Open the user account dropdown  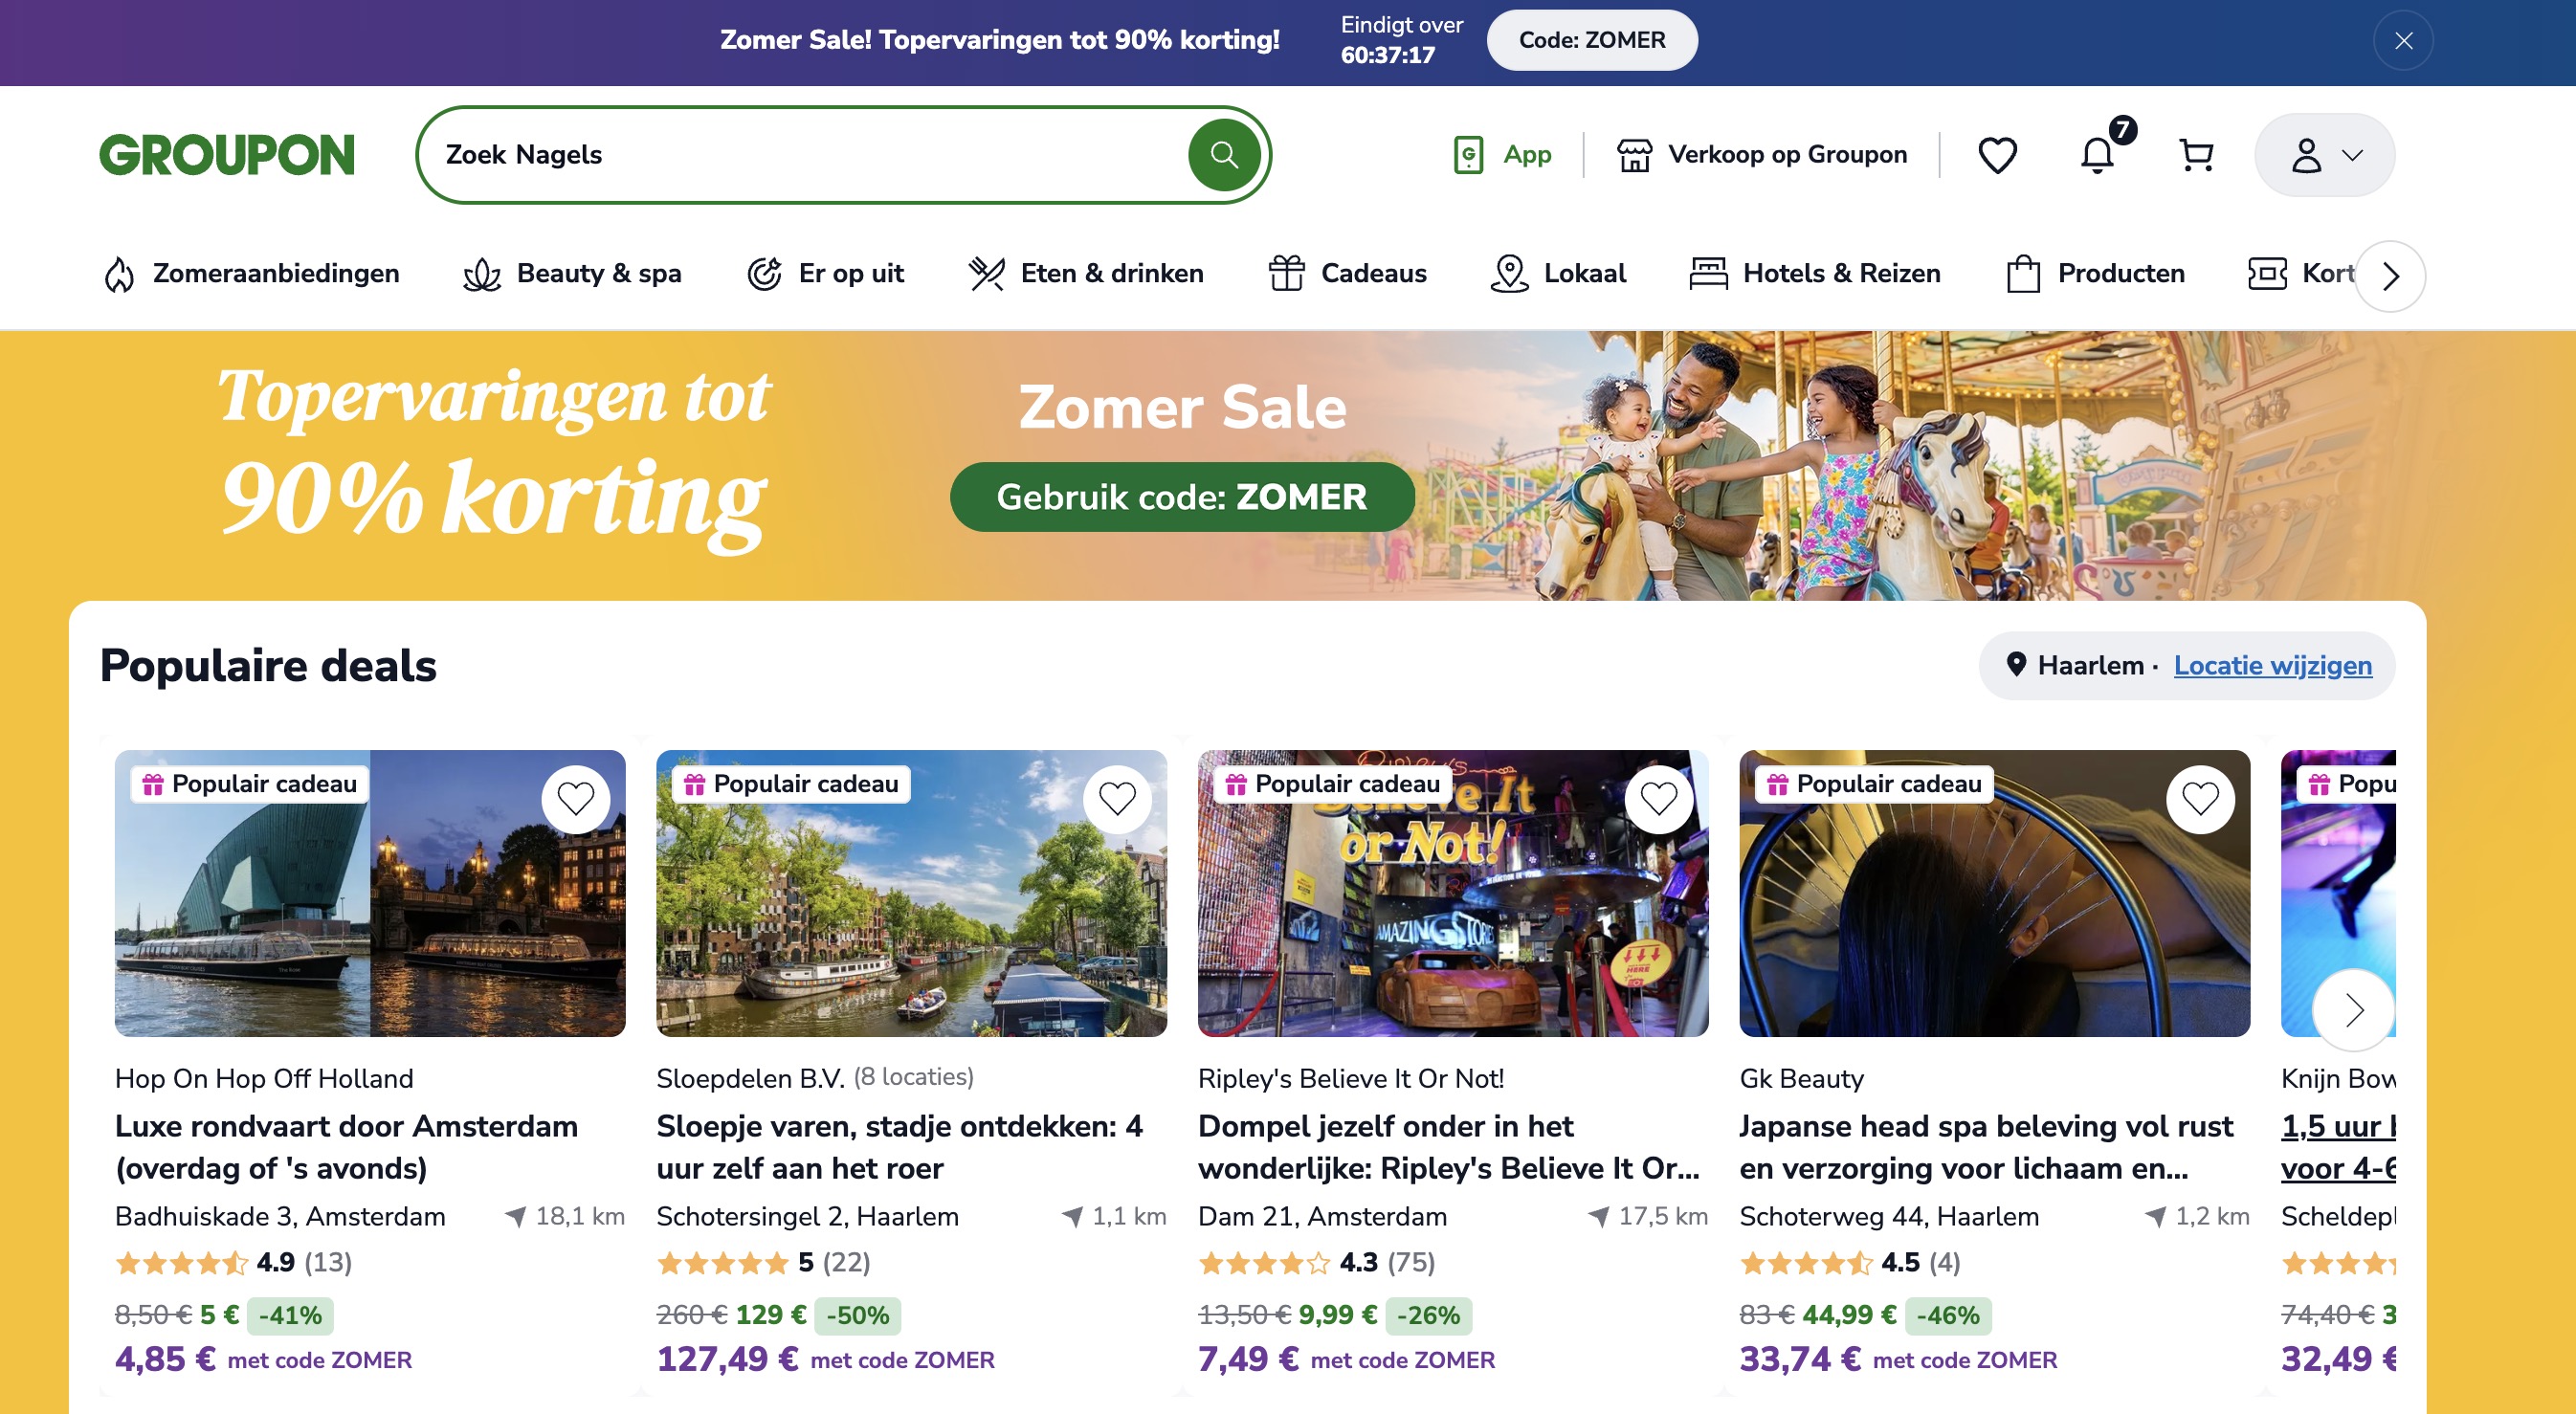[2324, 155]
